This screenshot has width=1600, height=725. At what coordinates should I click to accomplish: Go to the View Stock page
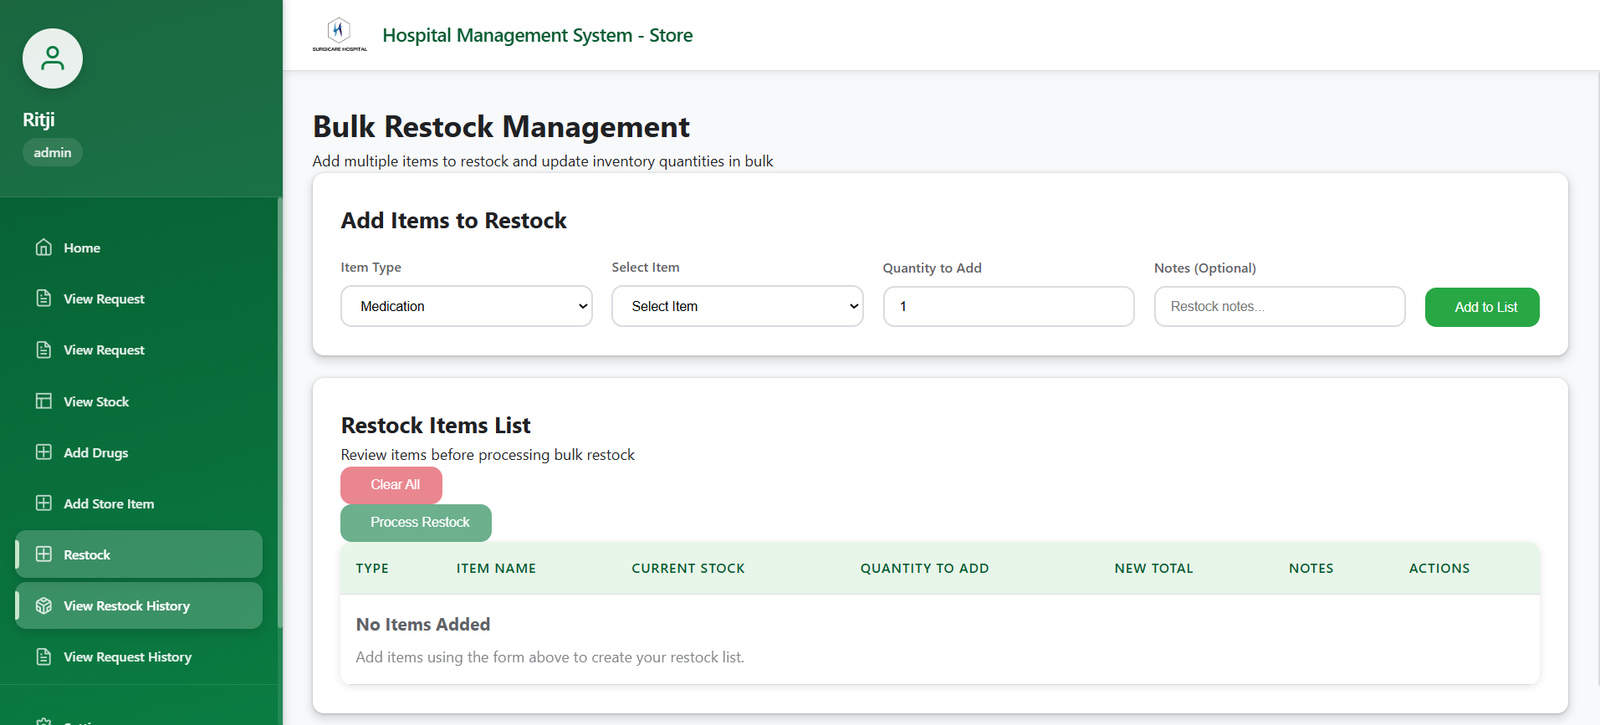coord(96,402)
